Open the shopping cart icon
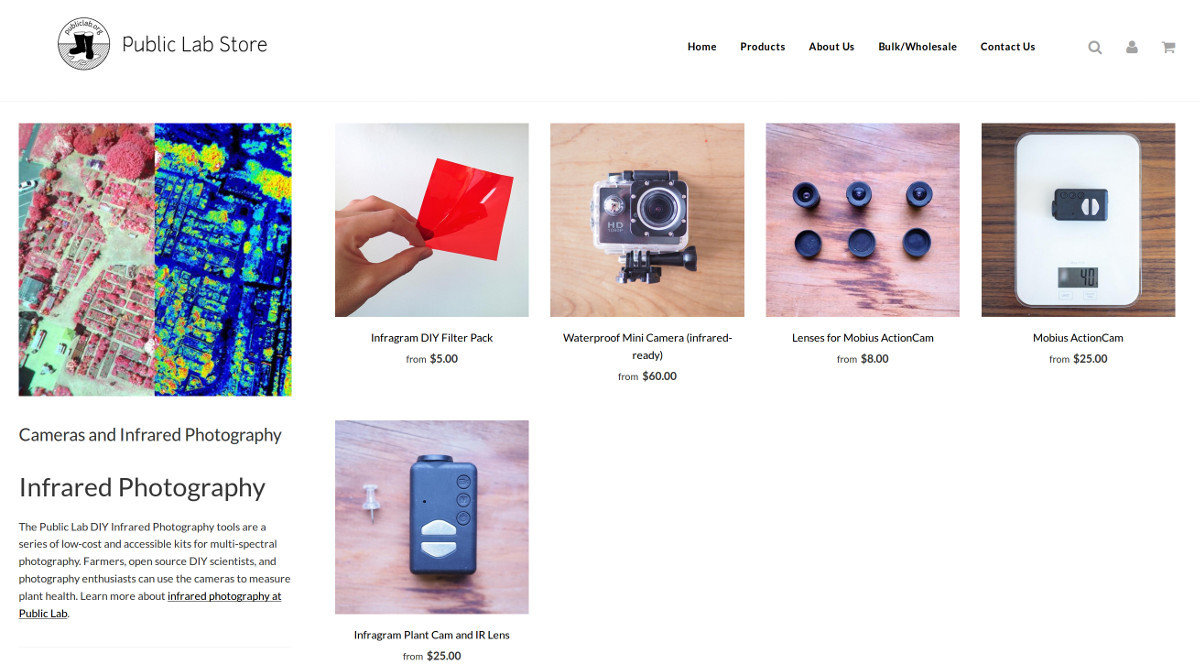This screenshot has width=1200, height=664. (x=1168, y=47)
